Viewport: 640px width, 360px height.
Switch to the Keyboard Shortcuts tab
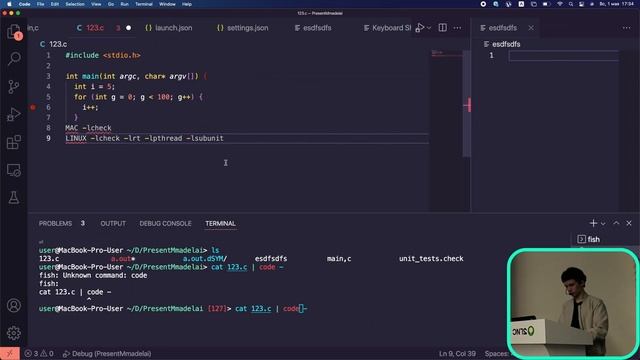(x=387, y=28)
